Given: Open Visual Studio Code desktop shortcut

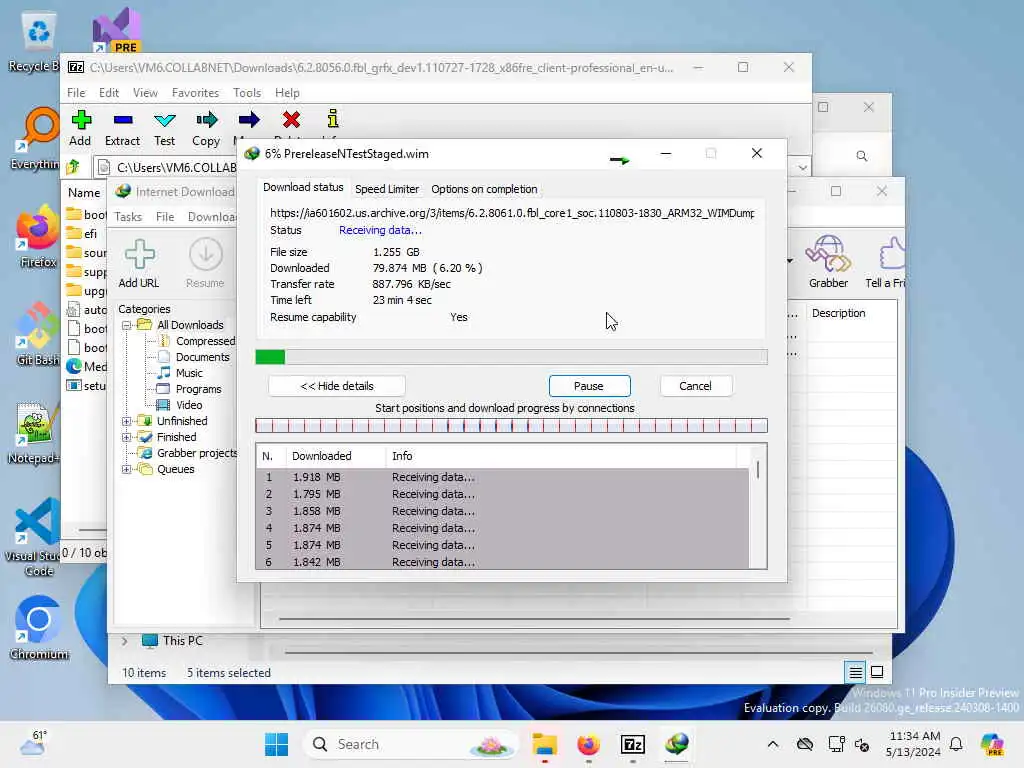Looking at the screenshot, I should [38, 521].
